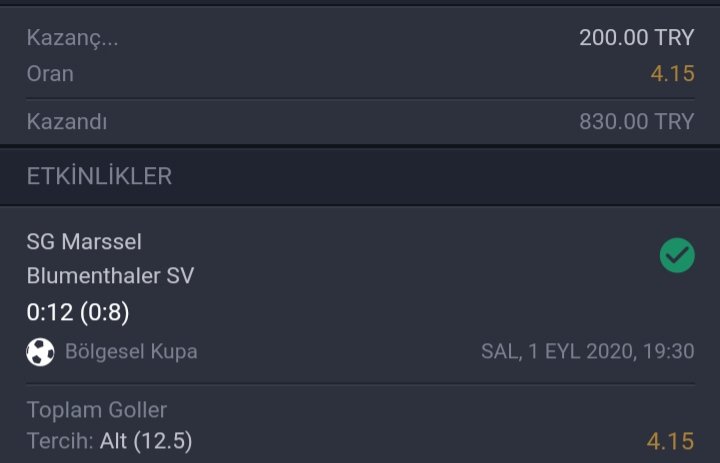The width and height of the screenshot is (720, 463).
Task: Tap the Kazanç label
Action: (x=73, y=38)
